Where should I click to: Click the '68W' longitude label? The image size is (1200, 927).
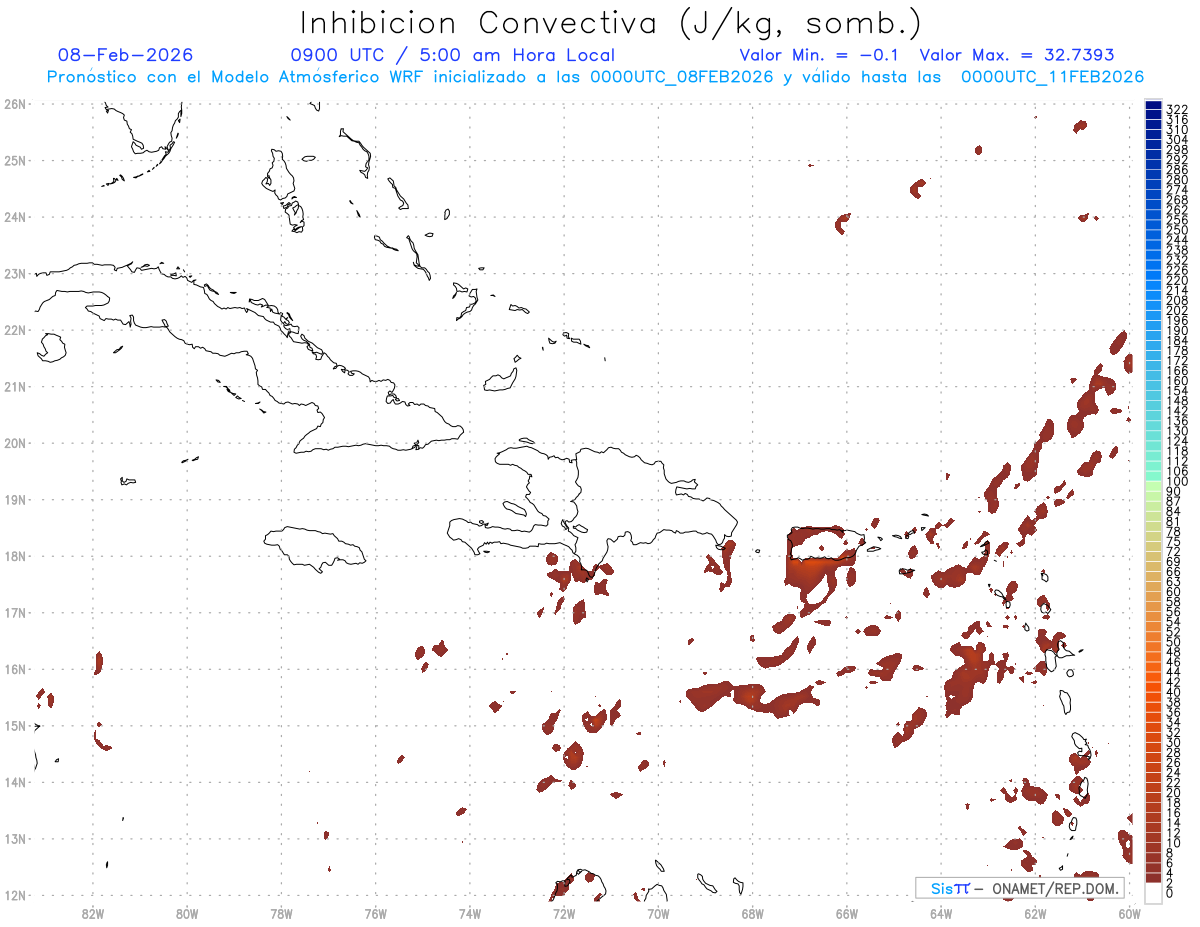pos(753,913)
